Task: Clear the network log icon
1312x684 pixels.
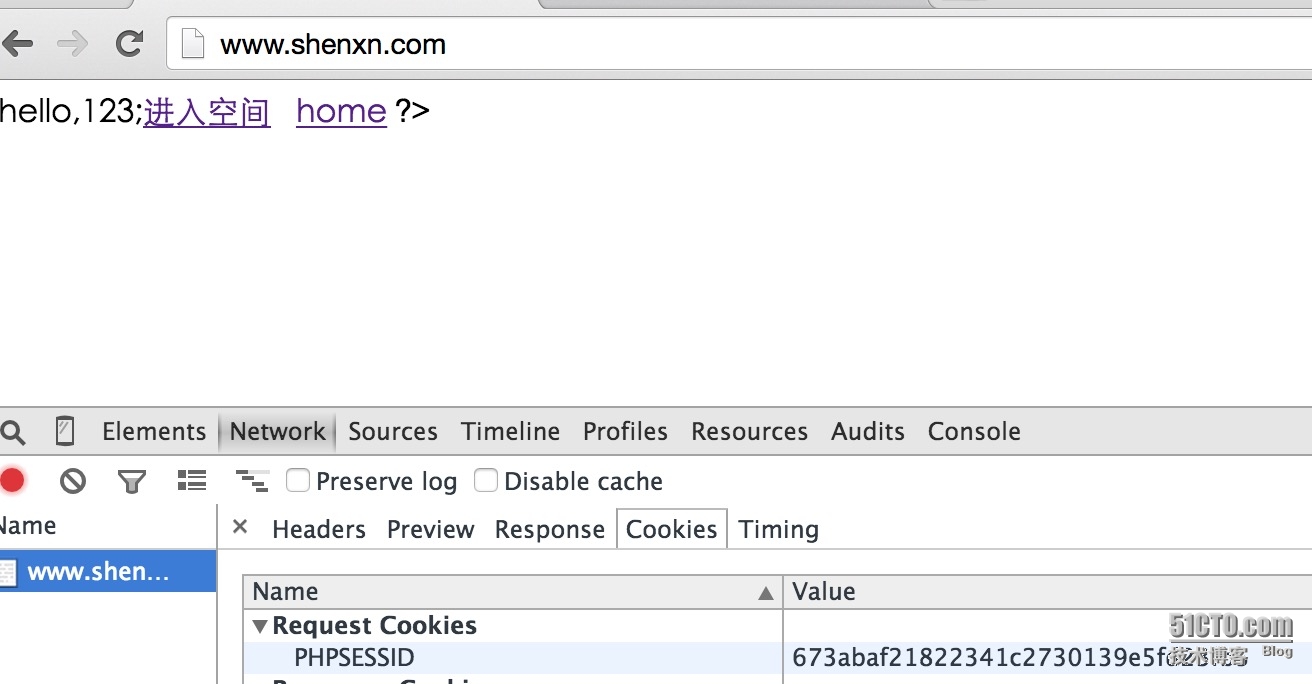Action: coord(72,481)
